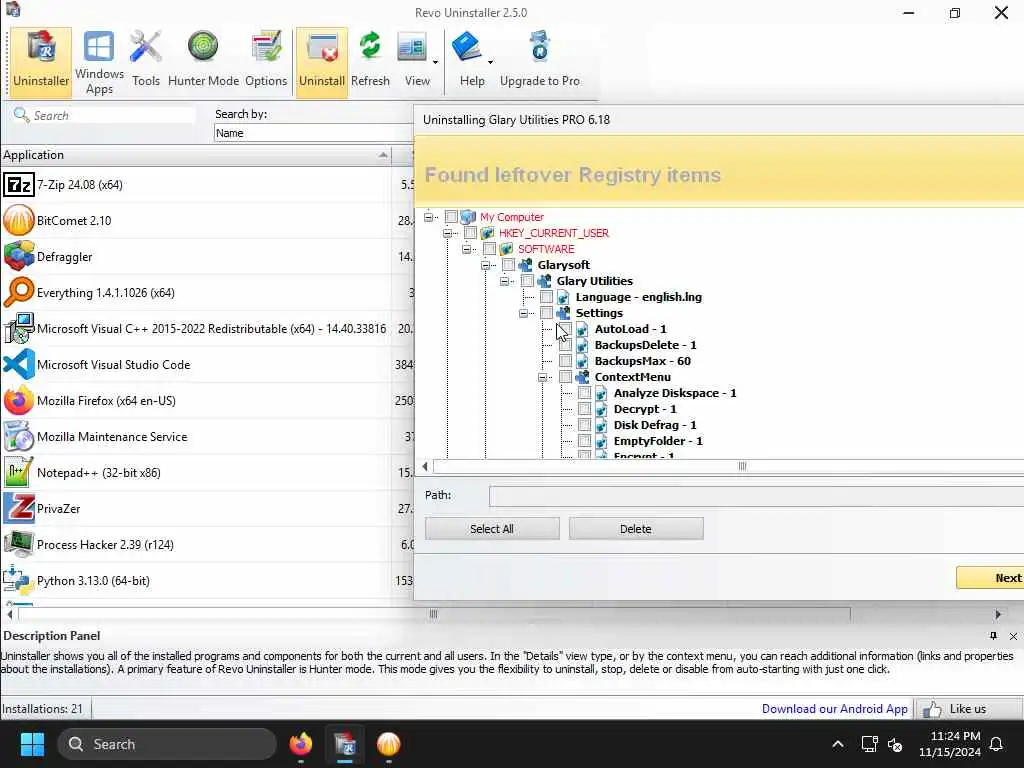This screenshot has height=768, width=1024.
Task: Close the Description Panel
Action: pos(1013,635)
